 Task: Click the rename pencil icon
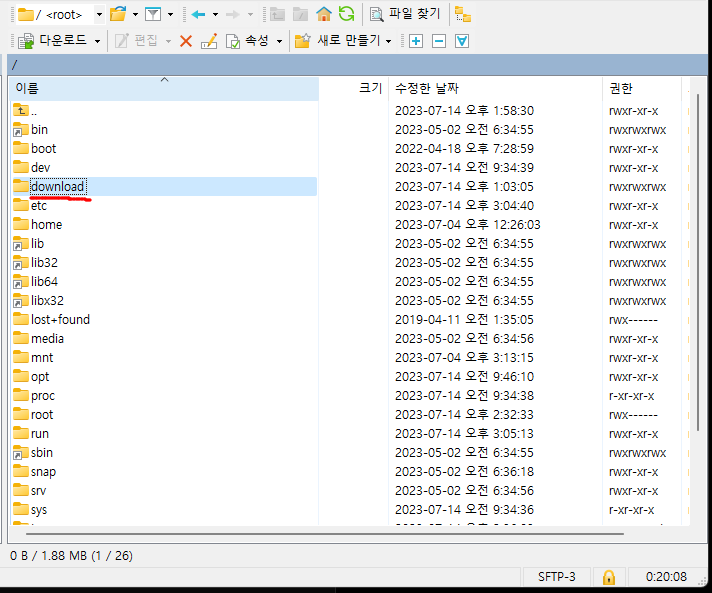(x=209, y=41)
